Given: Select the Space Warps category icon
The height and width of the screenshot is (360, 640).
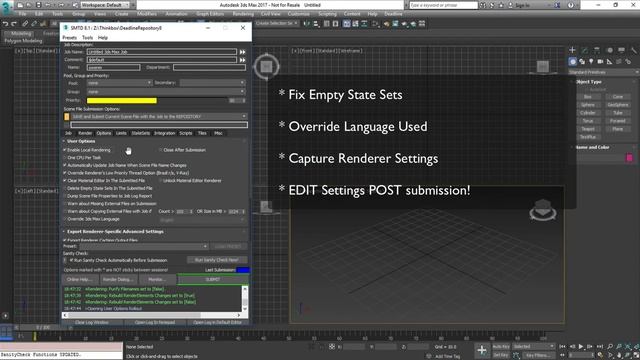Looking at the screenshot, I should [x=619, y=62].
